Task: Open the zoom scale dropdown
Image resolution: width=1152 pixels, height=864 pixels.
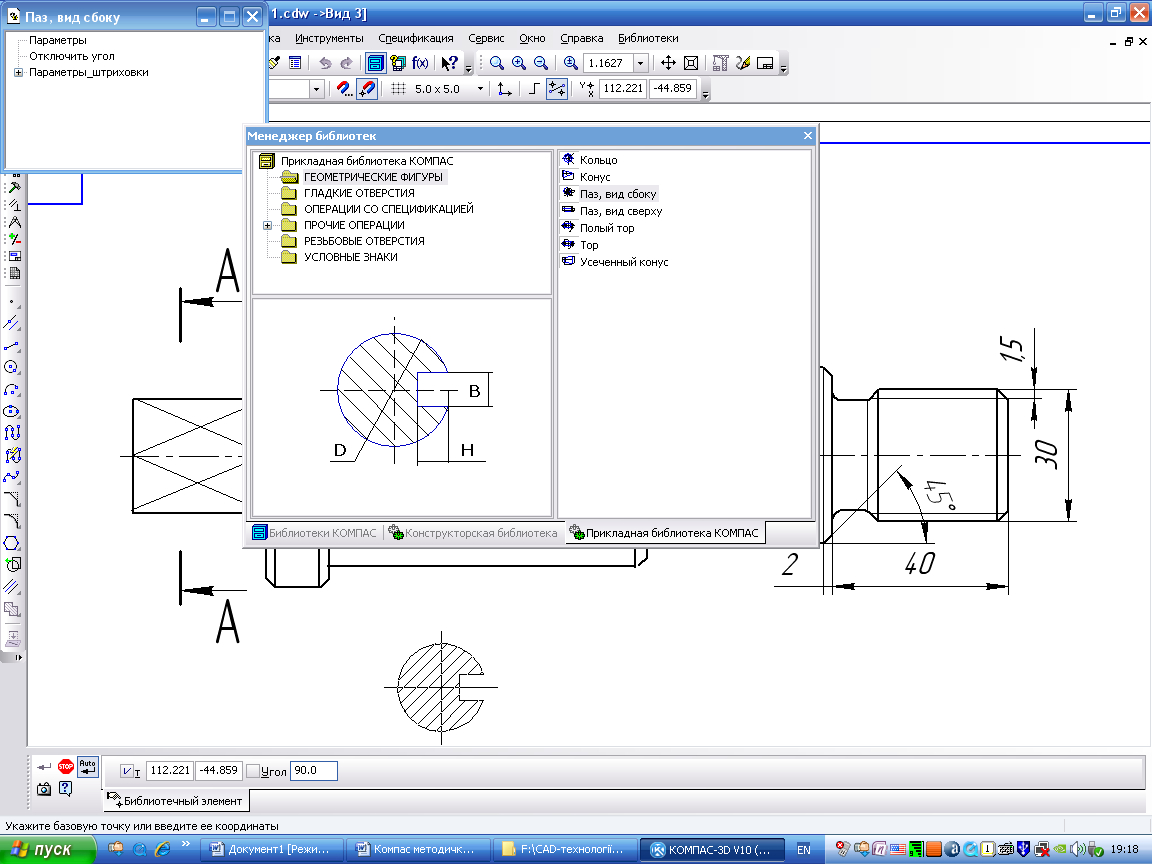Action: (x=640, y=63)
